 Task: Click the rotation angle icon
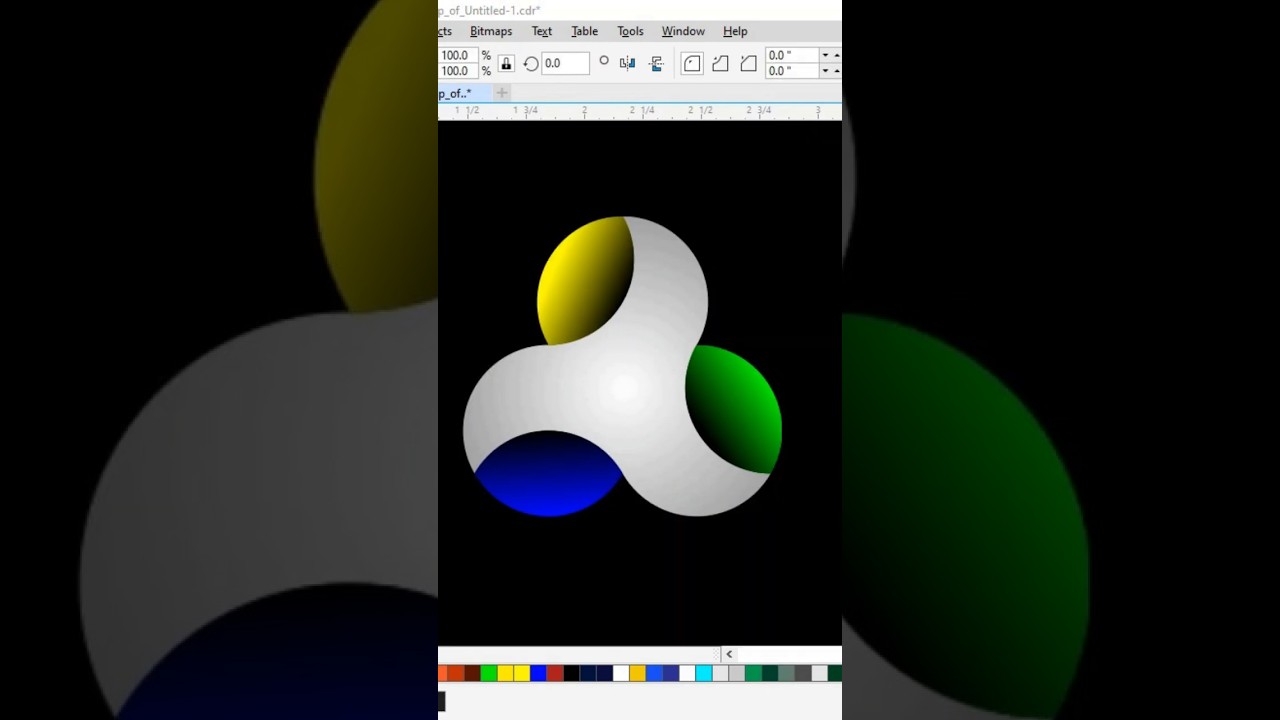531,63
